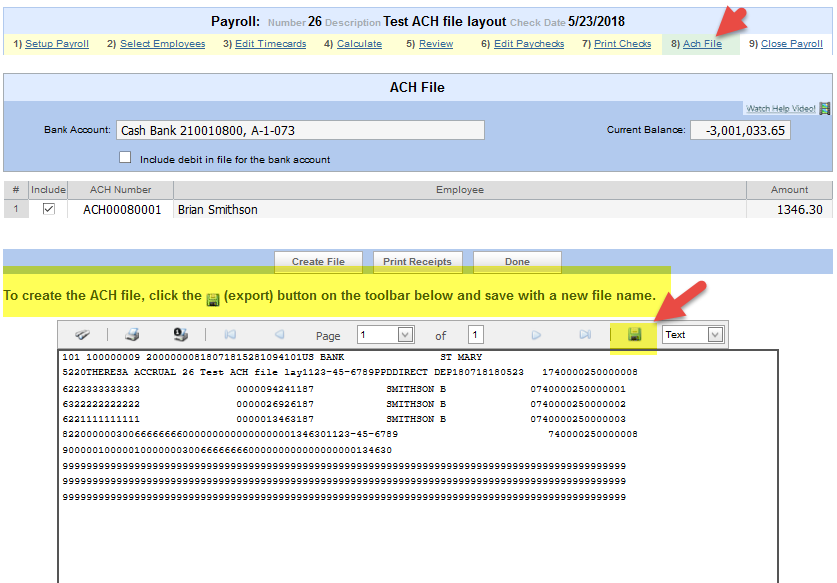Enable include debit in file checkbox
This screenshot has height=583, width=837.
click(x=125, y=156)
